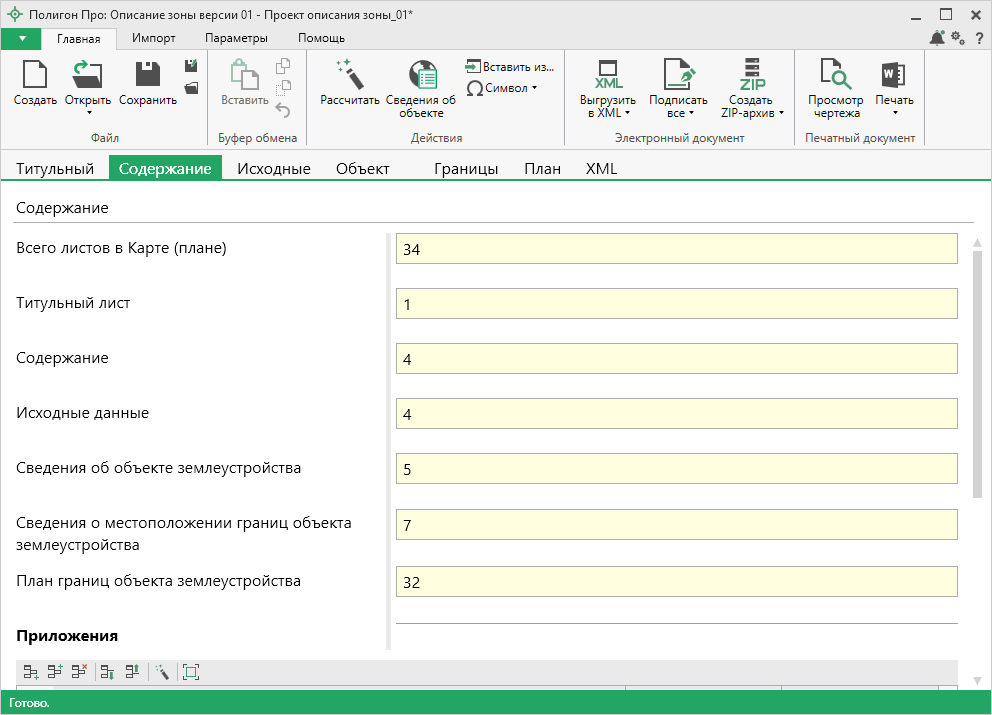
Task: Select the Титульный section tab
Action: point(55,169)
